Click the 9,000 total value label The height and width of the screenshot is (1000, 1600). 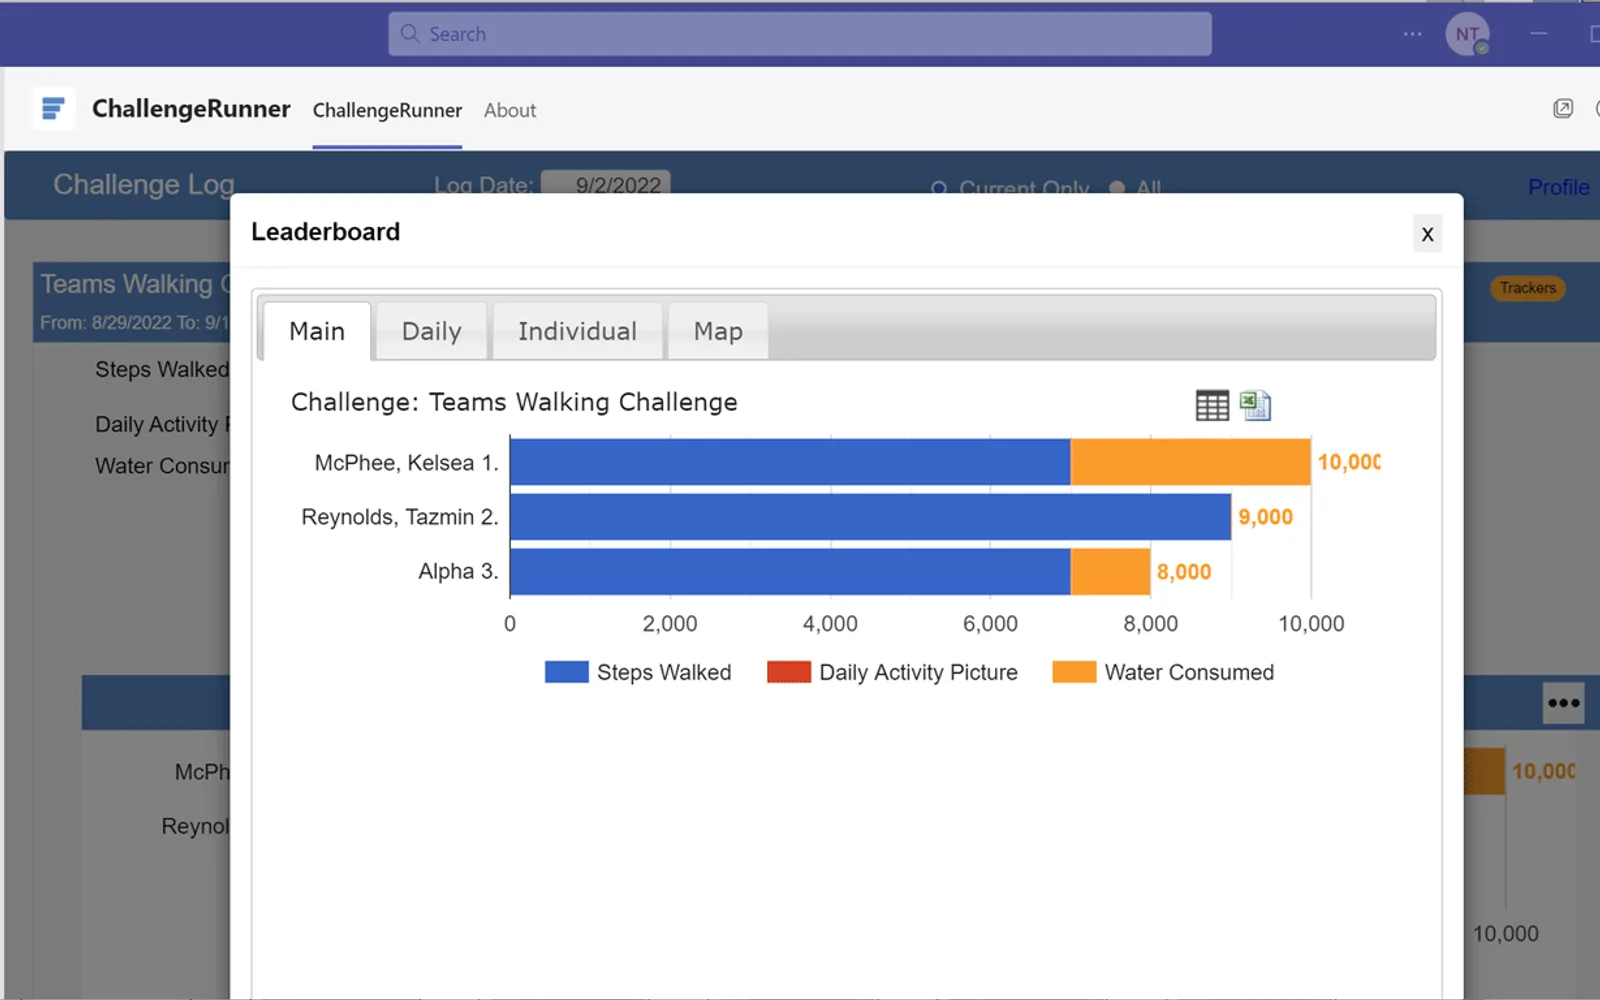(x=1265, y=517)
